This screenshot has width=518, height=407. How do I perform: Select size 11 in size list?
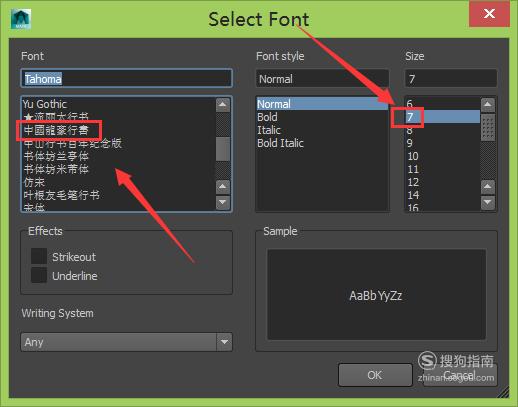442,169
